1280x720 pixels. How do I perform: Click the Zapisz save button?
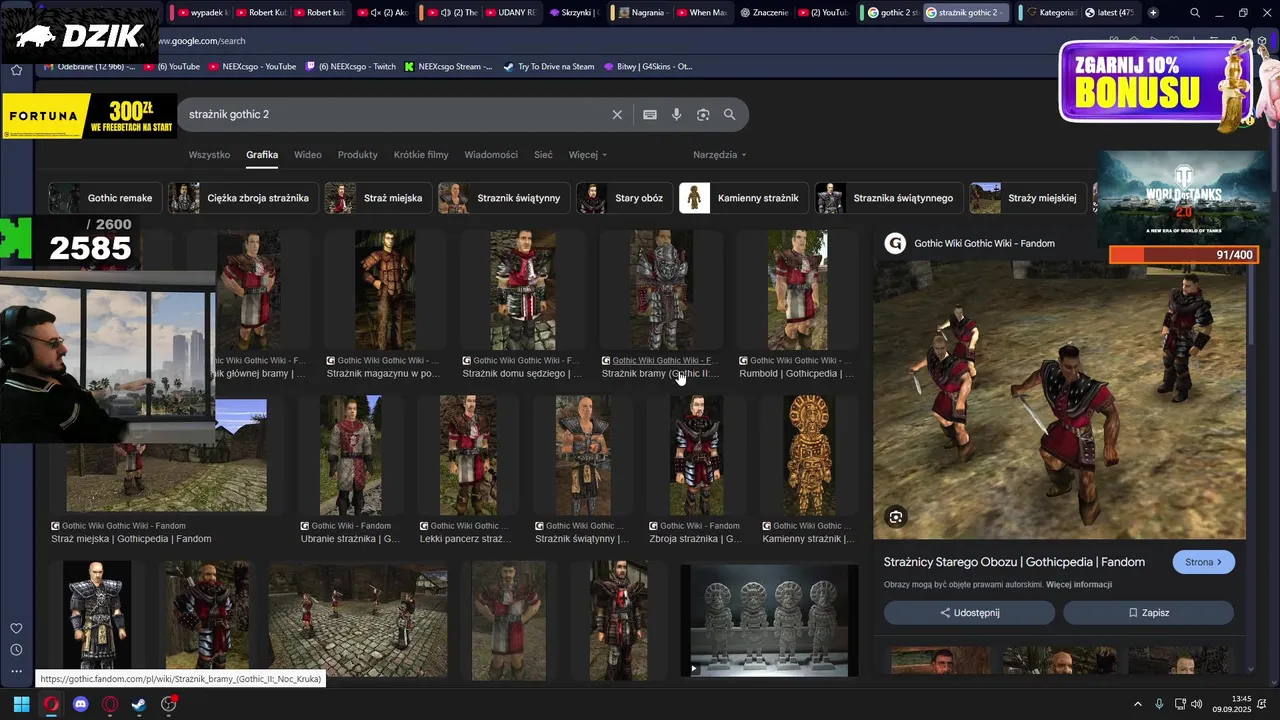(1148, 613)
